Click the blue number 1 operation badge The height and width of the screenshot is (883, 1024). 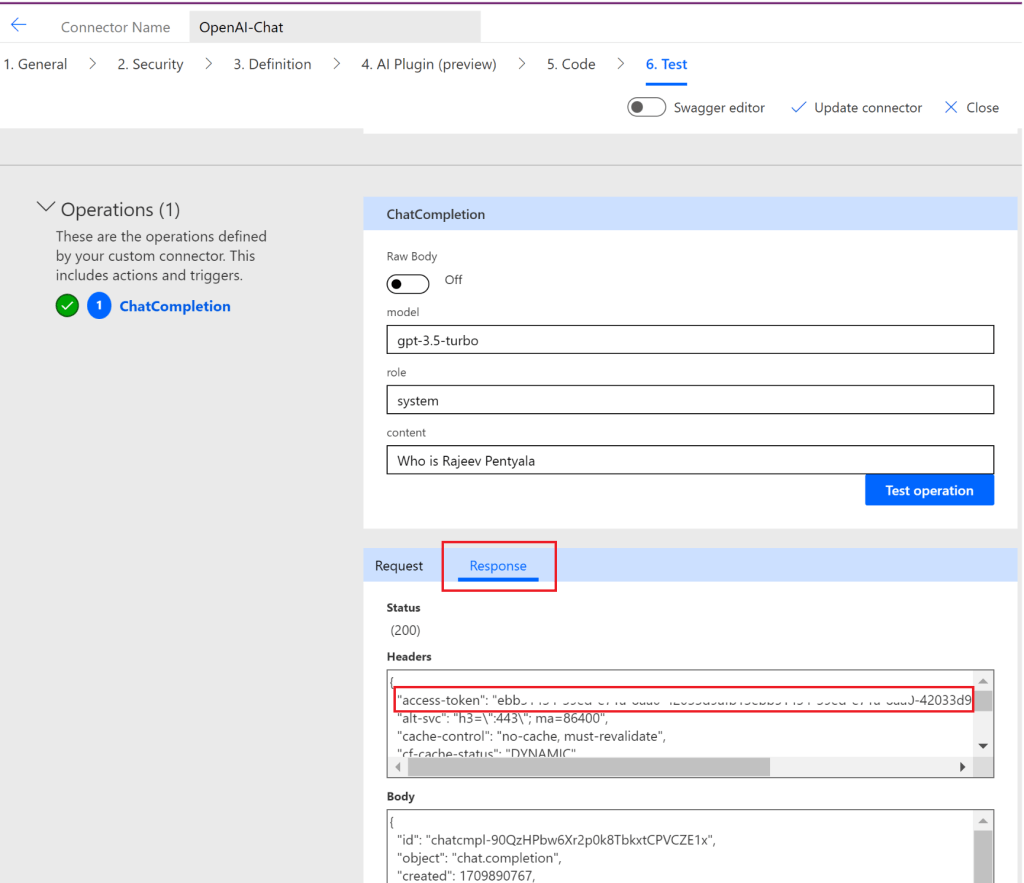[x=99, y=307]
